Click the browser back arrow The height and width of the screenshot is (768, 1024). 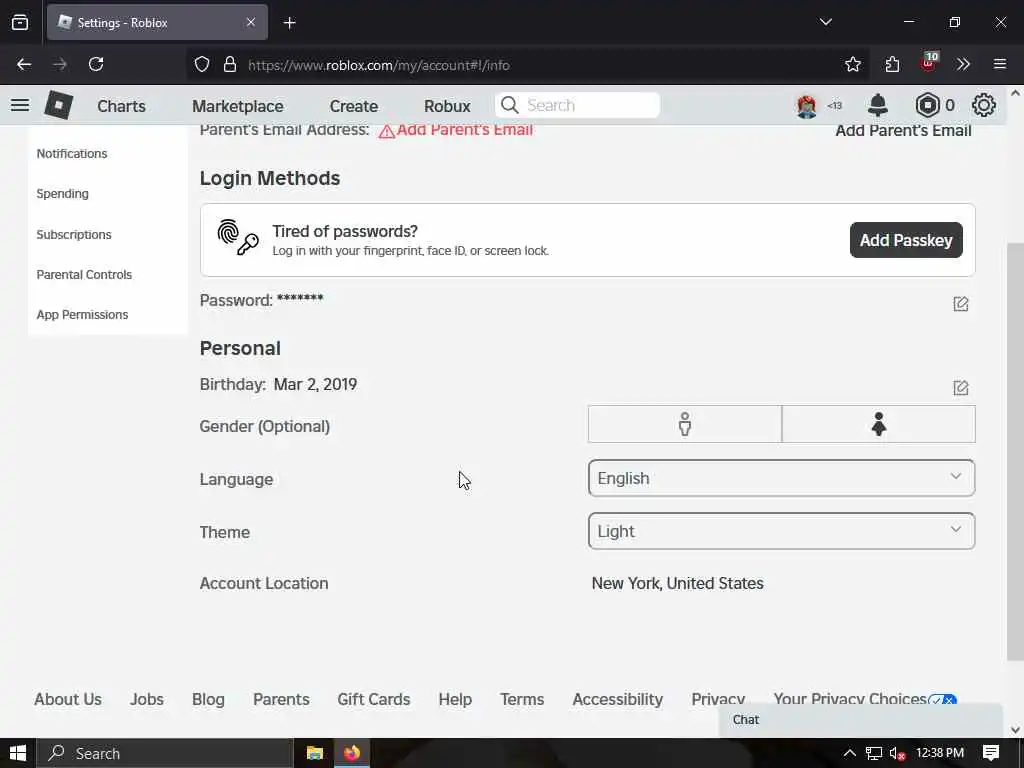(24, 64)
